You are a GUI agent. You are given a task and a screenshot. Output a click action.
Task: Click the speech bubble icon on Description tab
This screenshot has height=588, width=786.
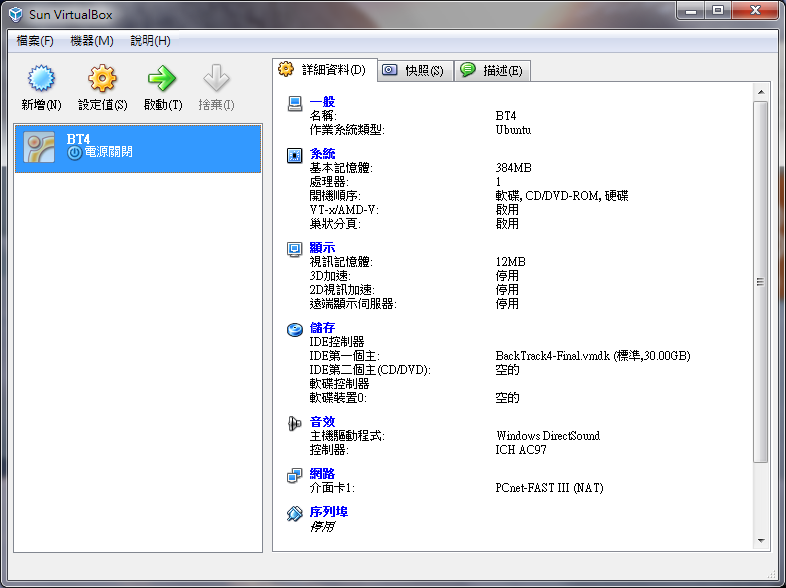pos(468,69)
